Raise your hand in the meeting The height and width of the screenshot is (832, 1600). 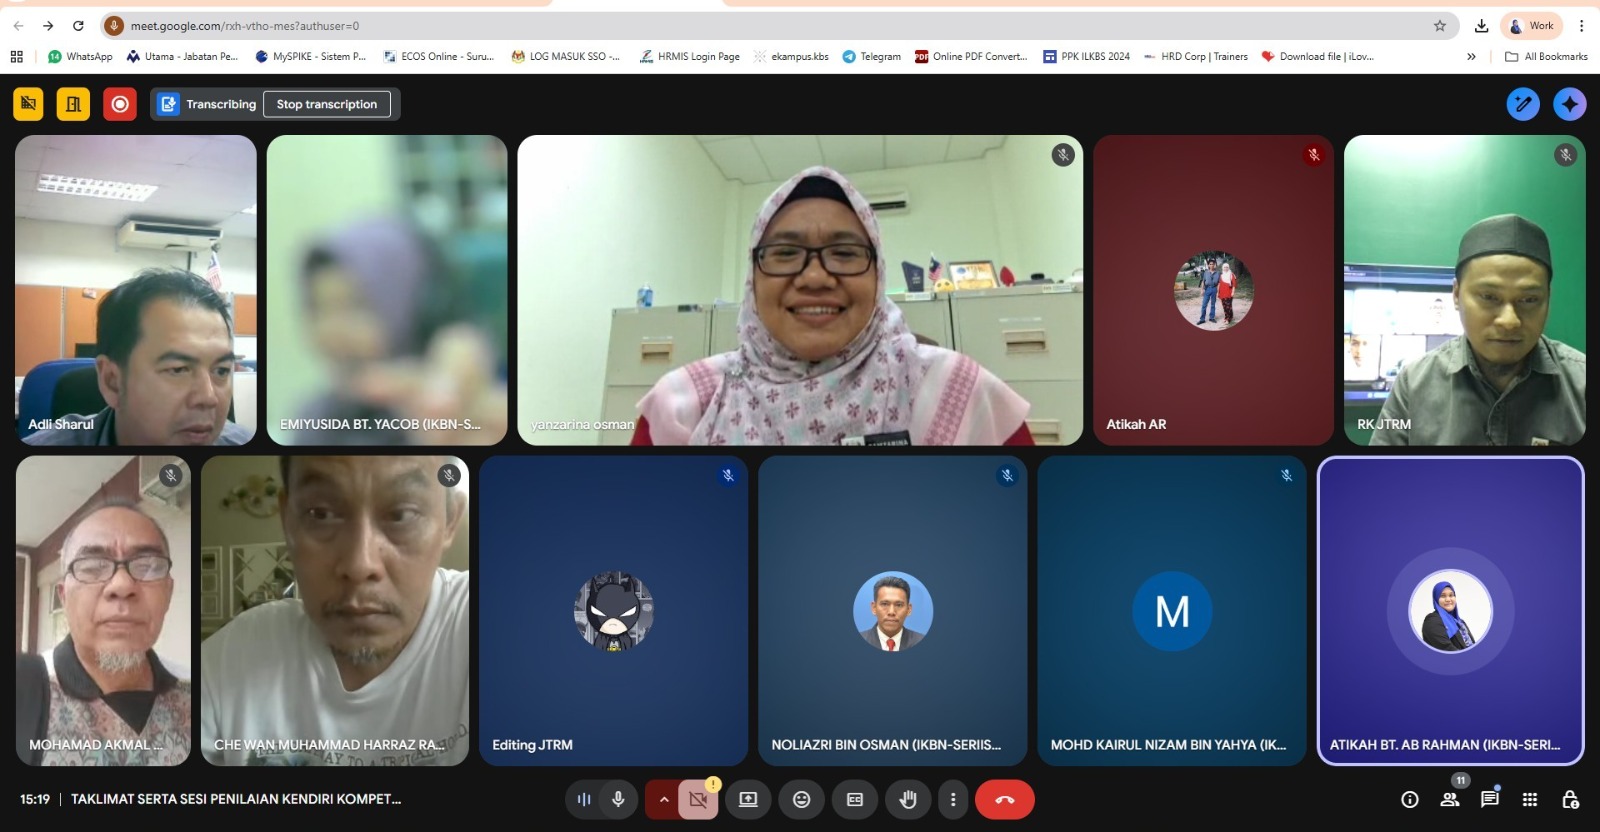[x=908, y=799]
